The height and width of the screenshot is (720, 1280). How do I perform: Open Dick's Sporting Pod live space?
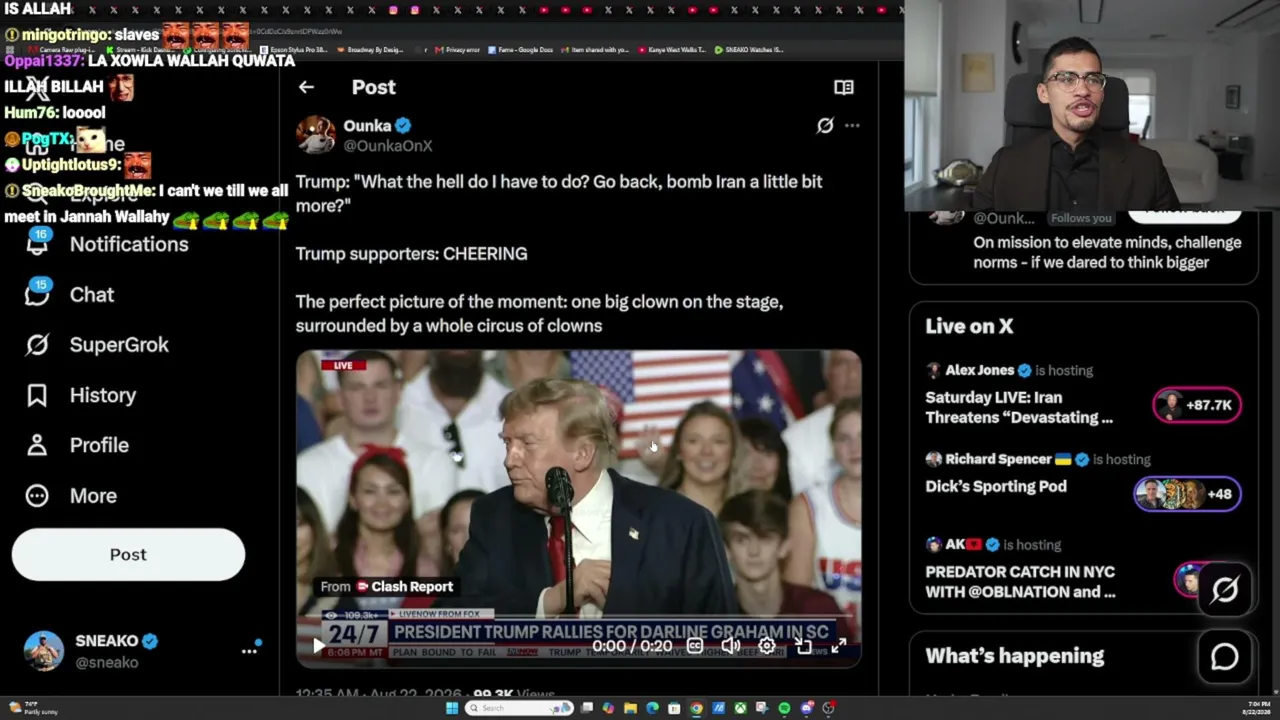[x=996, y=486]
